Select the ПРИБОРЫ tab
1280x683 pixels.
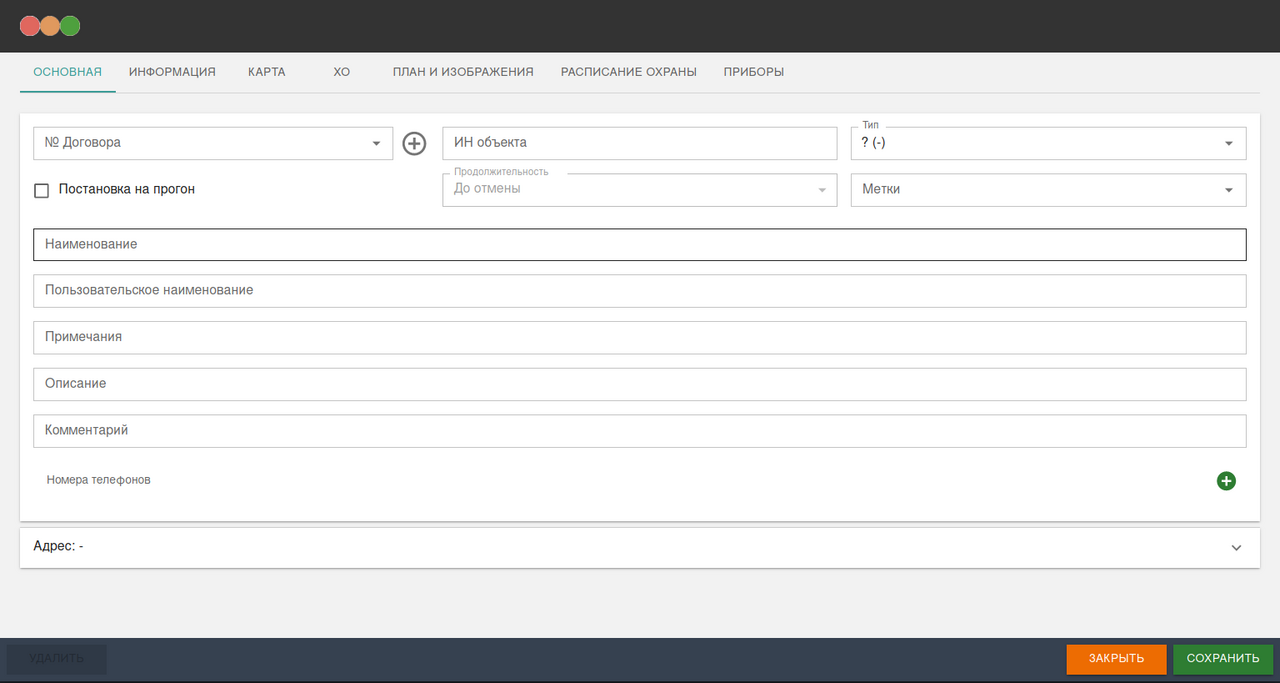753,72
